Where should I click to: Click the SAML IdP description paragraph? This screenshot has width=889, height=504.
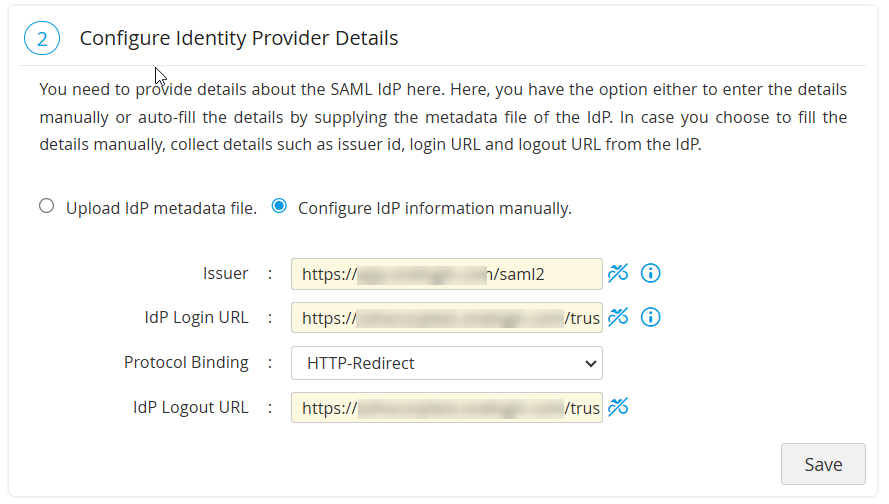[443, 117]
